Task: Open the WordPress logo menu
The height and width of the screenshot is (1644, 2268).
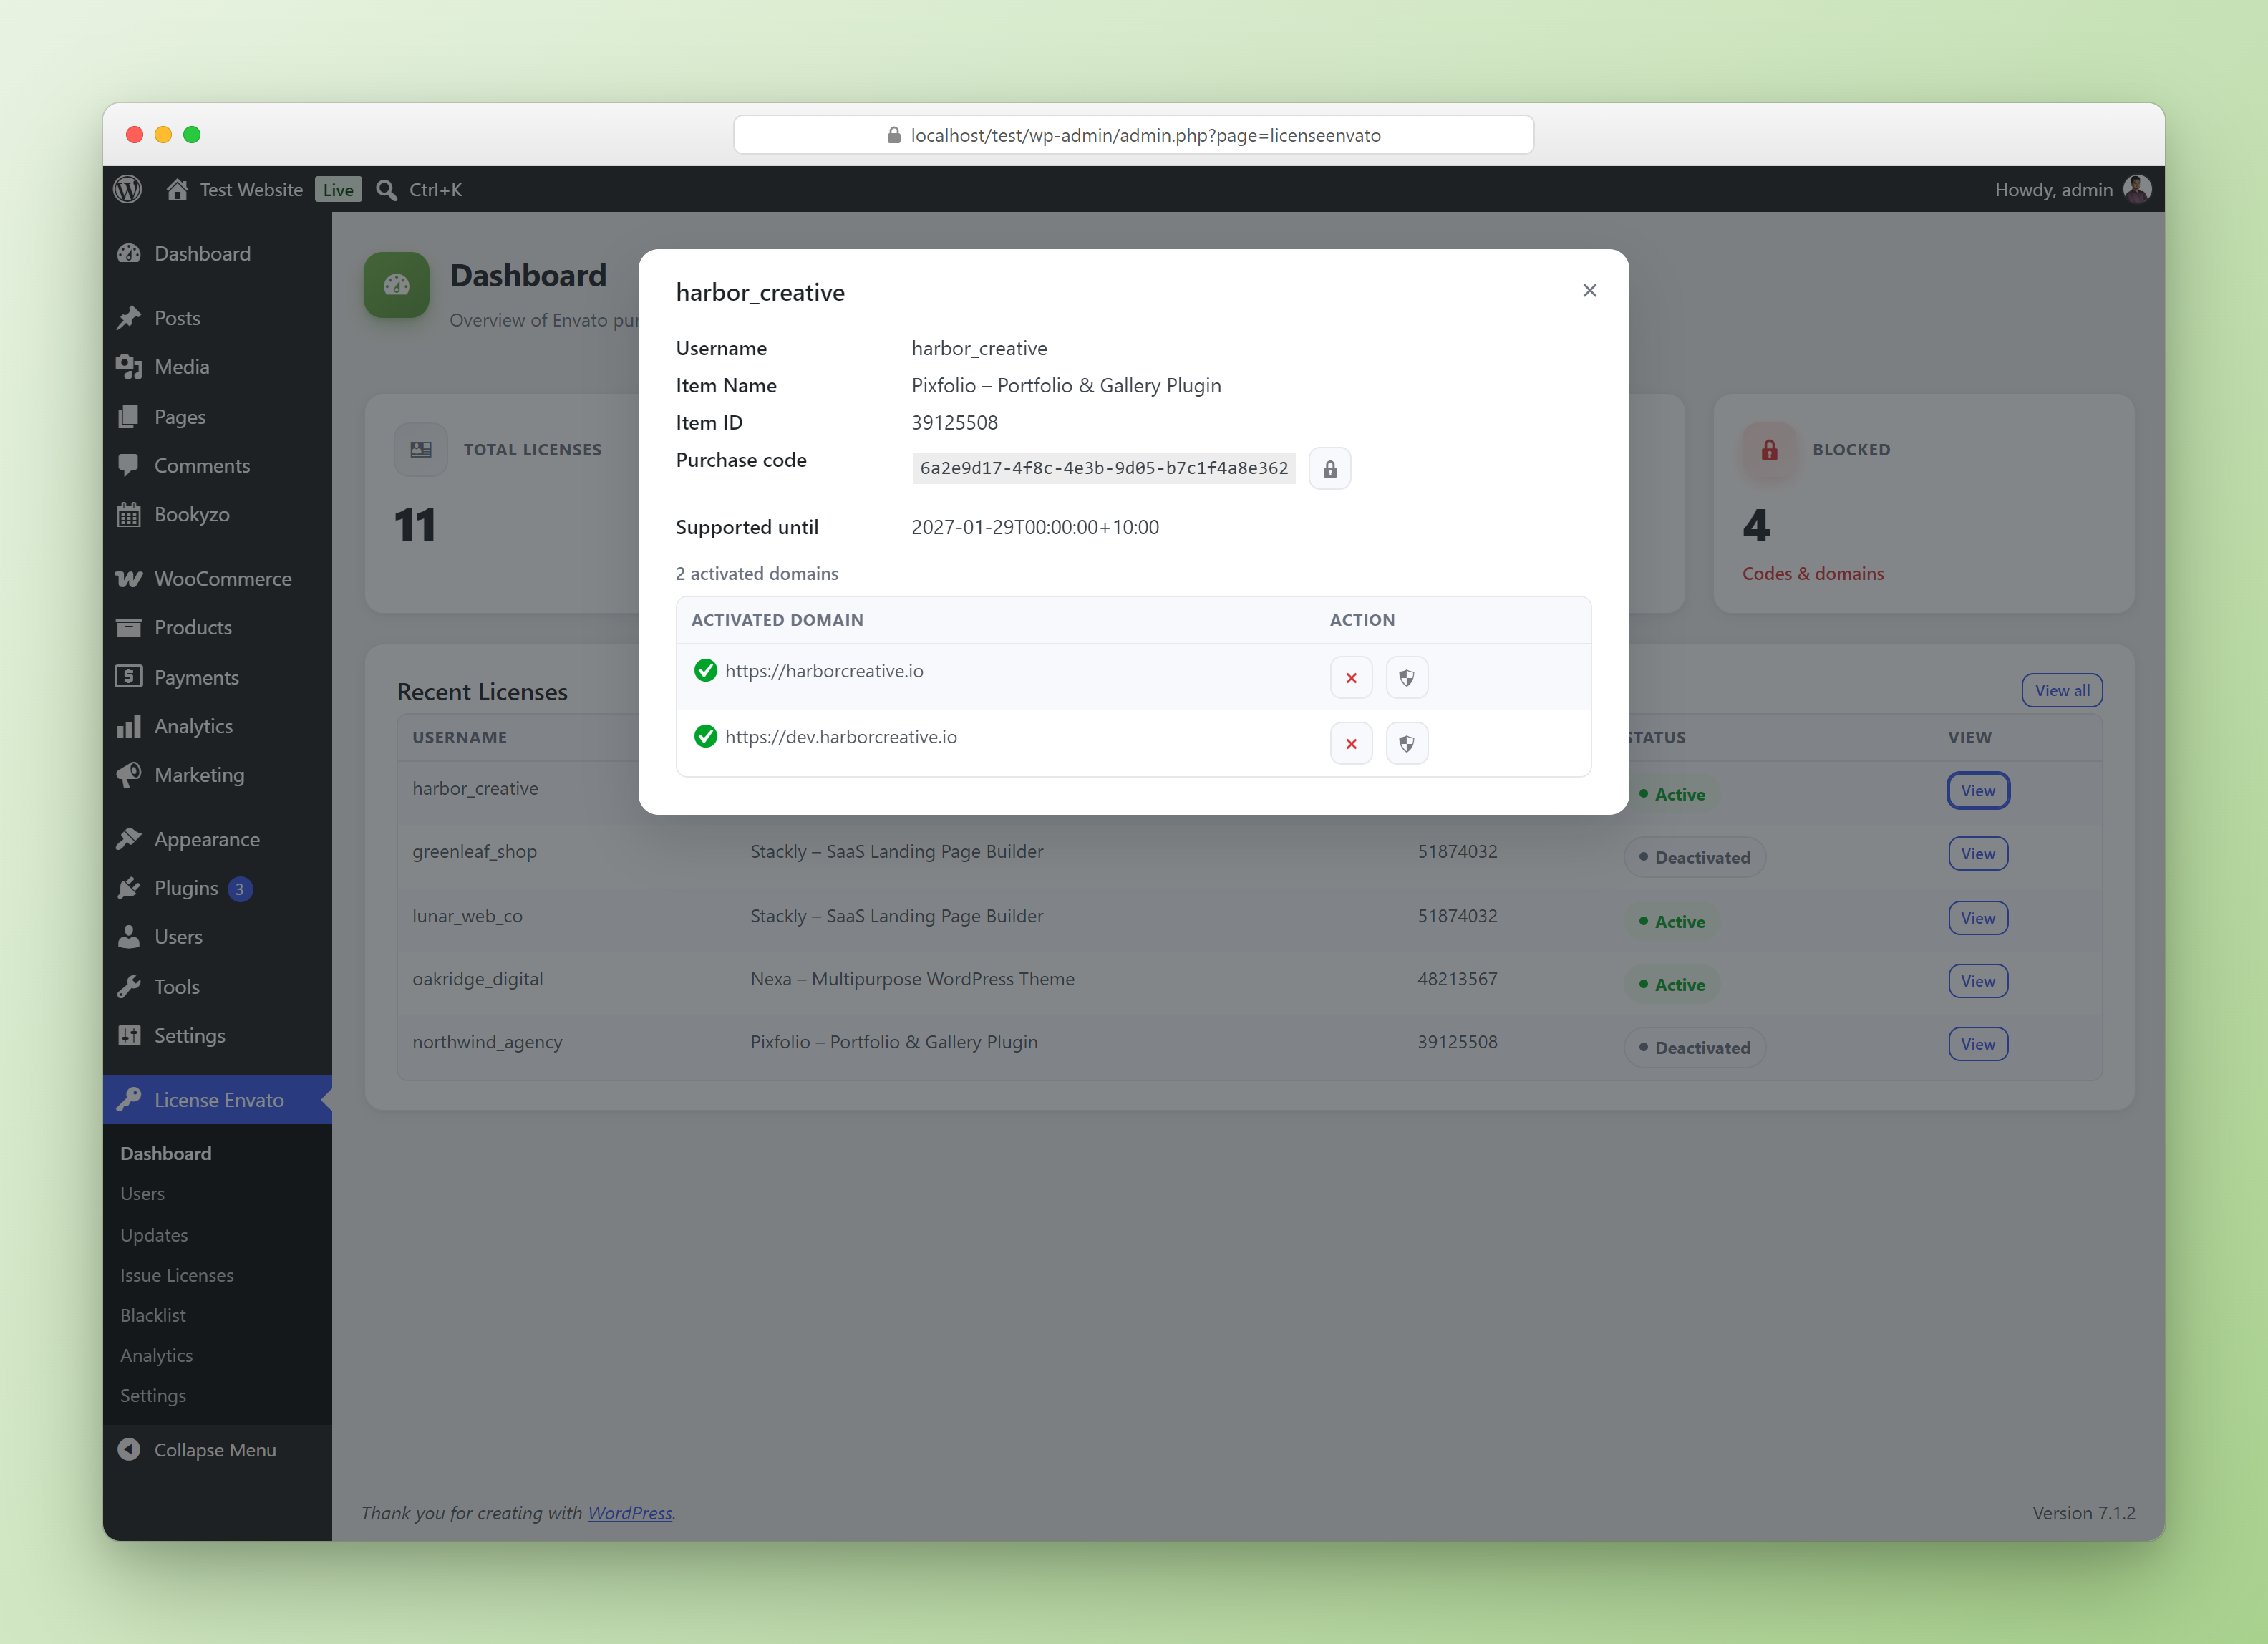Action: 128,189
